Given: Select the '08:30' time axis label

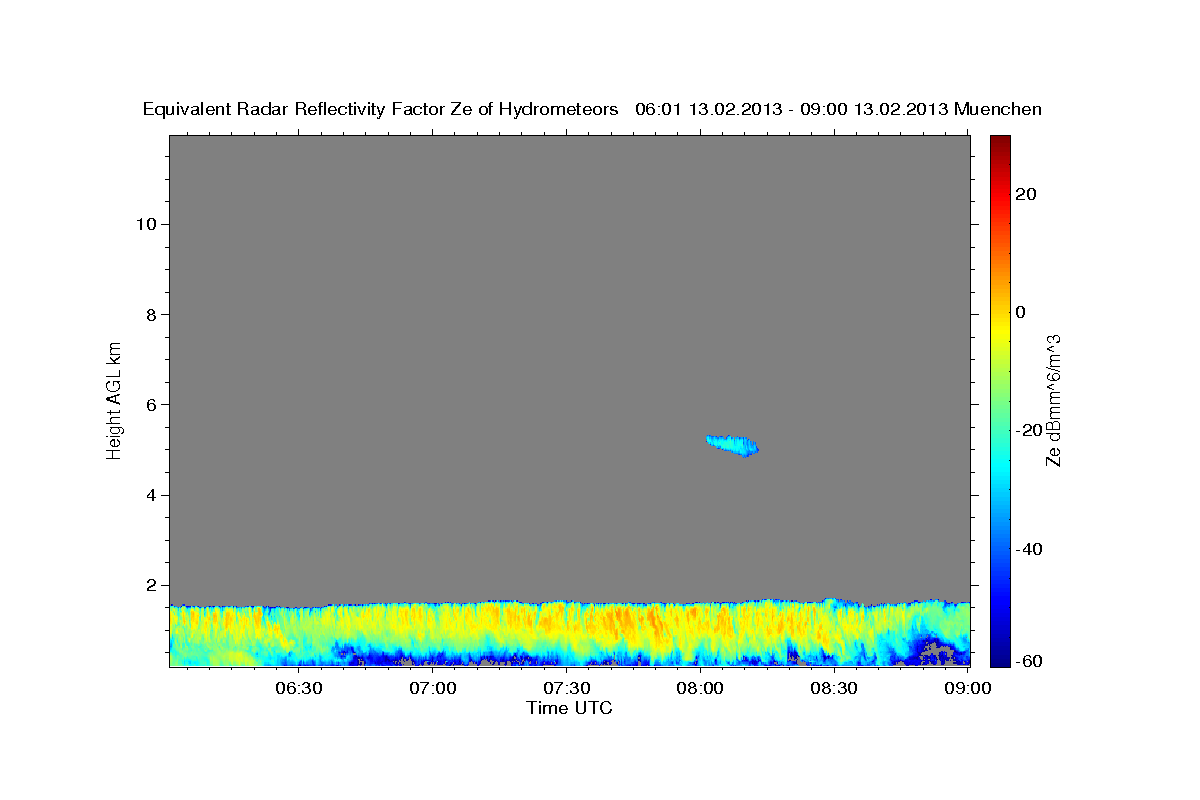Looking at the screenshot, I should [834, 688].
